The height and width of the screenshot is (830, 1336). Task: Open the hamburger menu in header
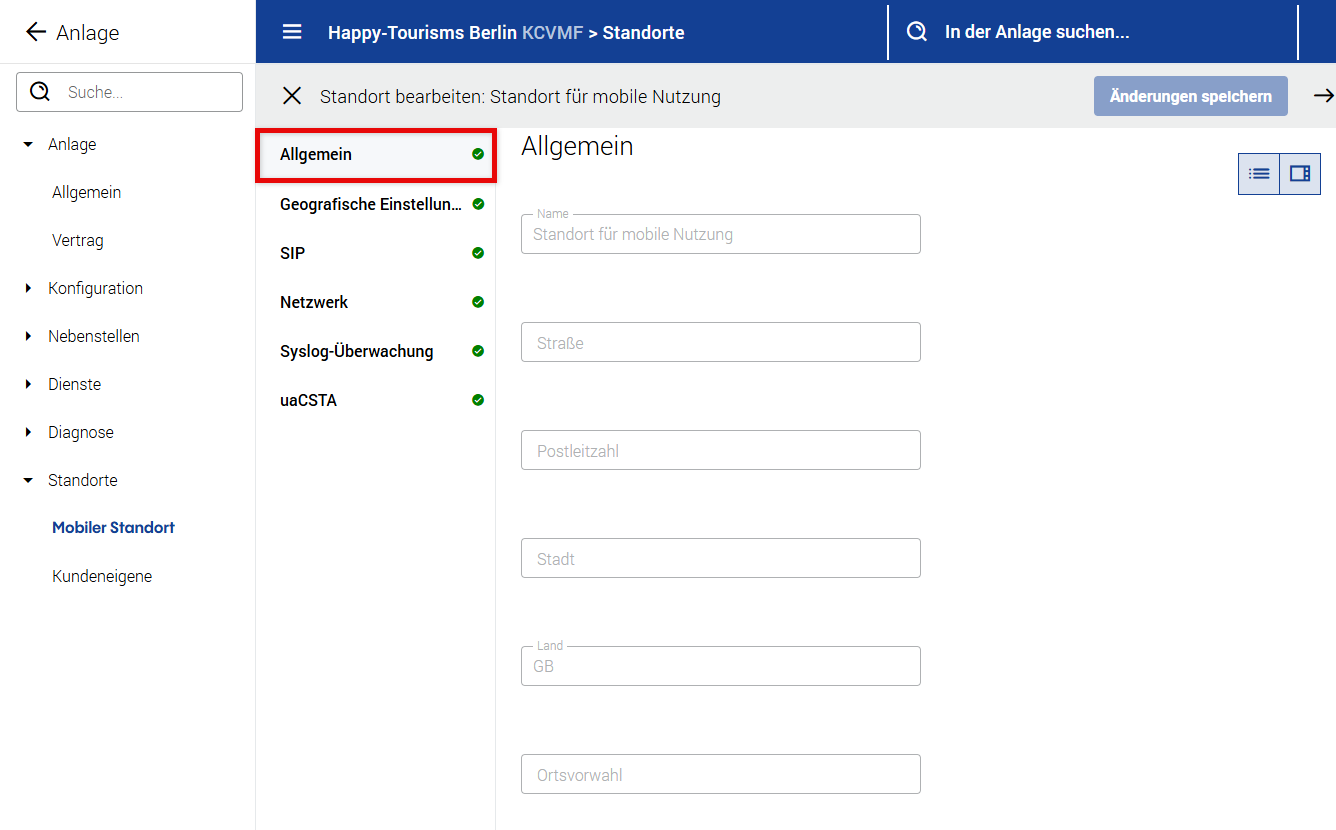[x=292, y=32]
